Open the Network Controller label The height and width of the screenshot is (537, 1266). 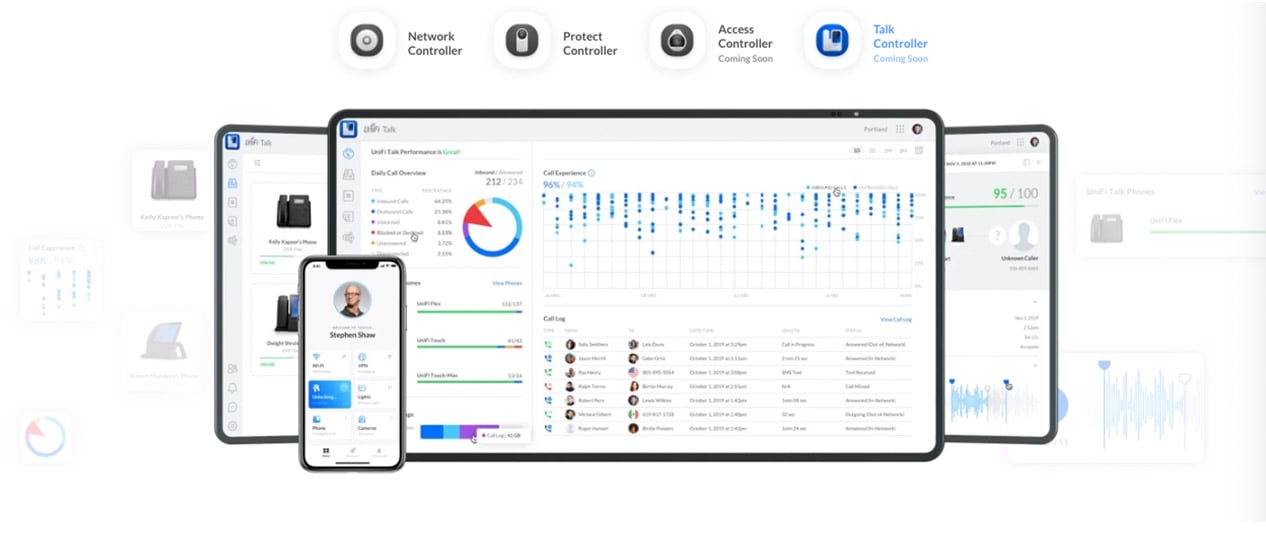click(x=435, y=43)
